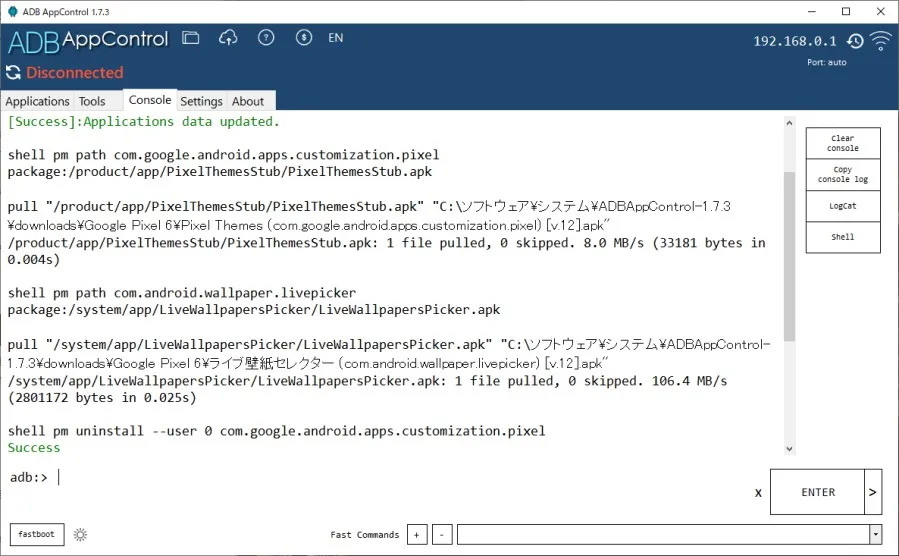This screenshot has height=556, width=899.
Task: Select the Console tab
Action: (150, 100)
